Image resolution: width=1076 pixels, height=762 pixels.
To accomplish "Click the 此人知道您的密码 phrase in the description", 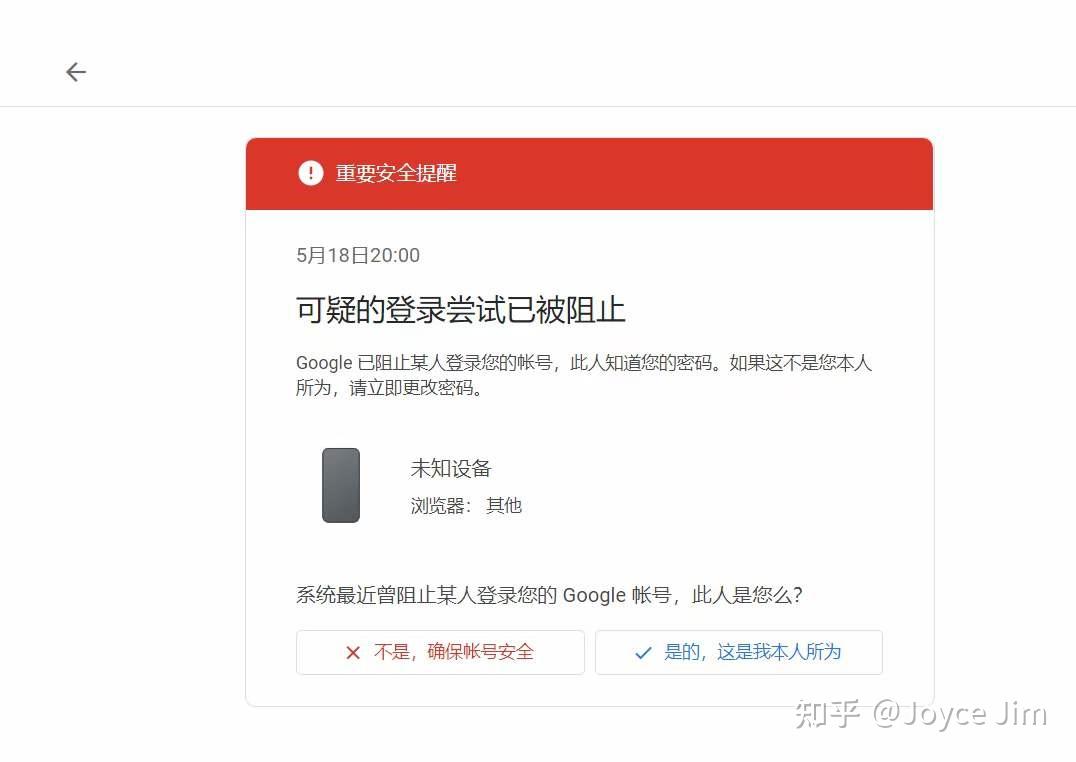I will tap(641, 362).
